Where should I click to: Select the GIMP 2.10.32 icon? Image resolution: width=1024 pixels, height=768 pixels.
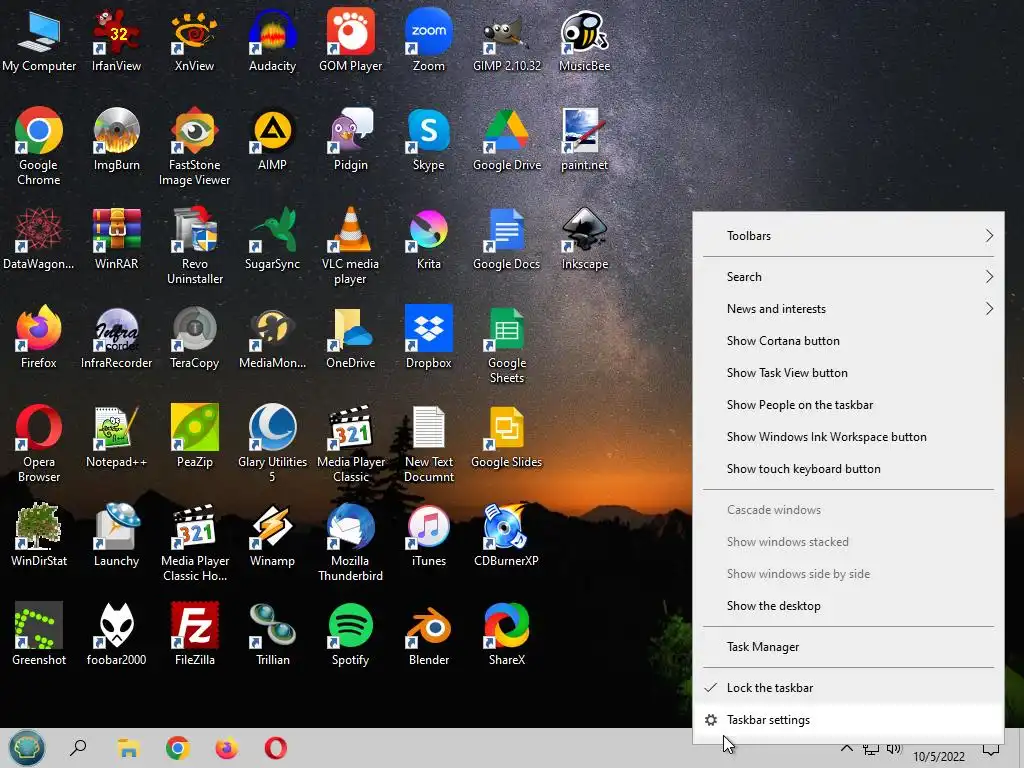507,40
